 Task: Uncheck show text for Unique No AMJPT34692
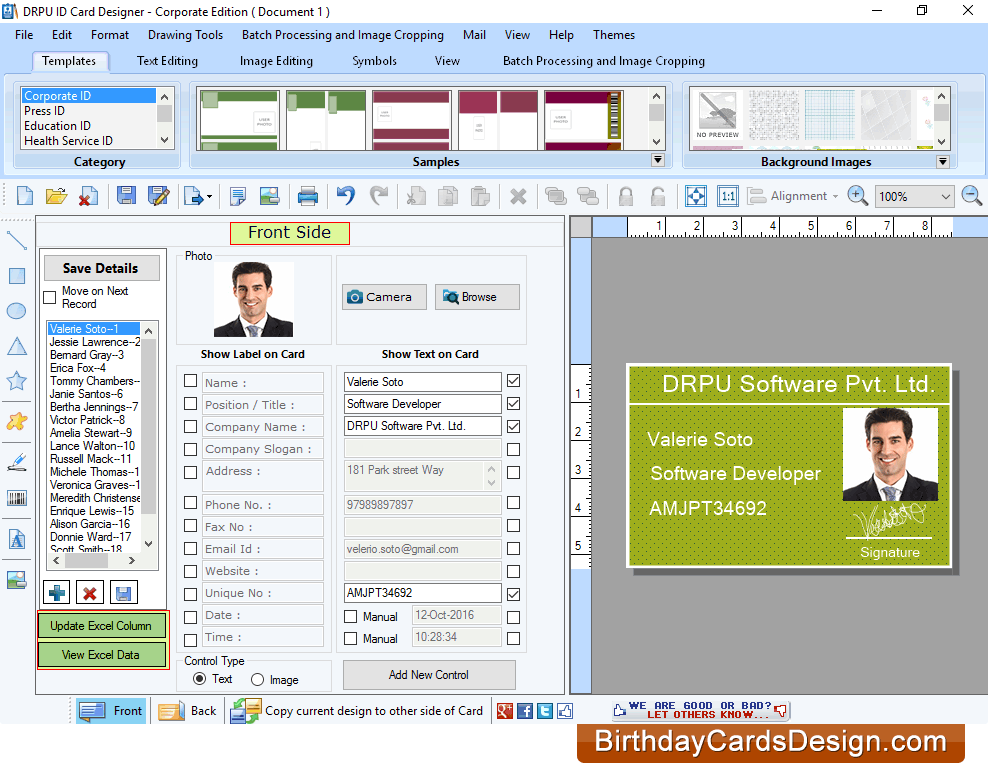(x=514, y=594)
